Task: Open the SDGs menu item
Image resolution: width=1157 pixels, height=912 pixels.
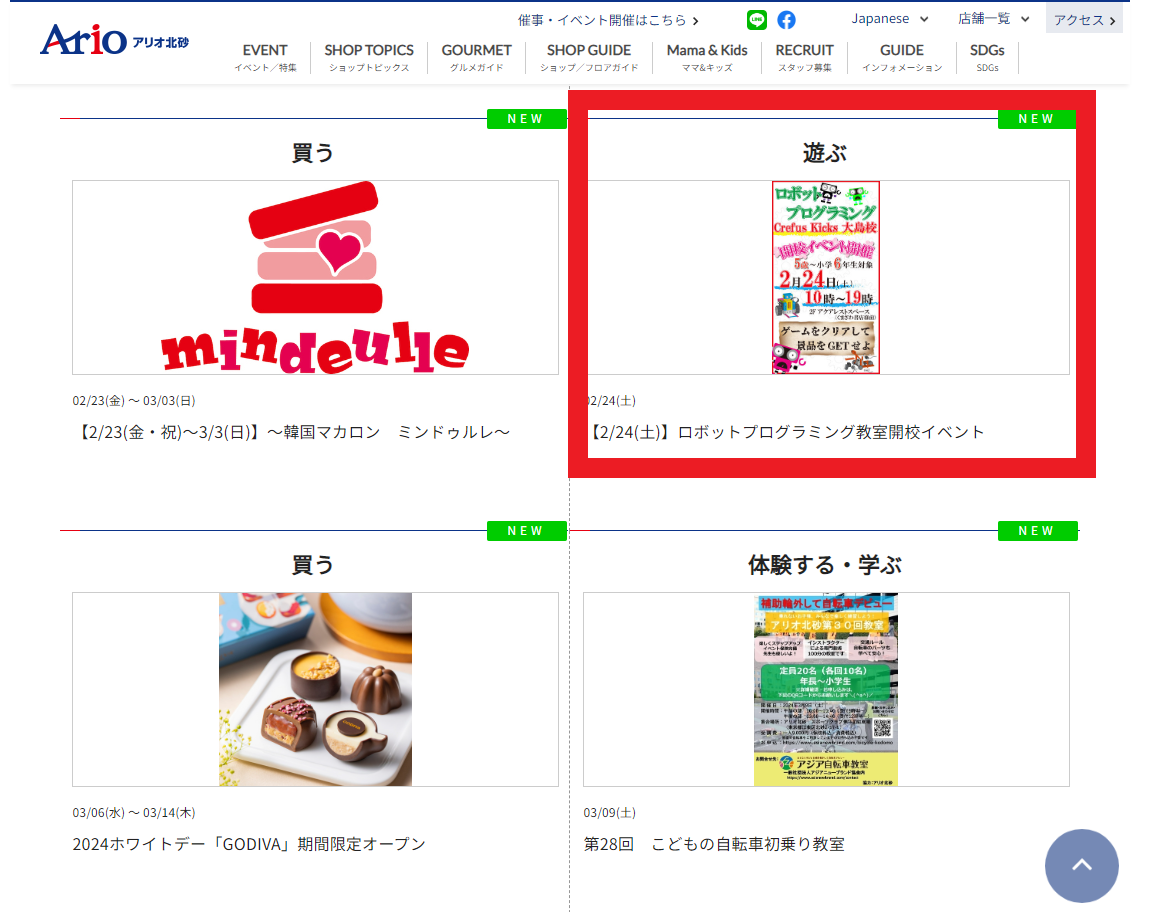Action: (987, 58)
